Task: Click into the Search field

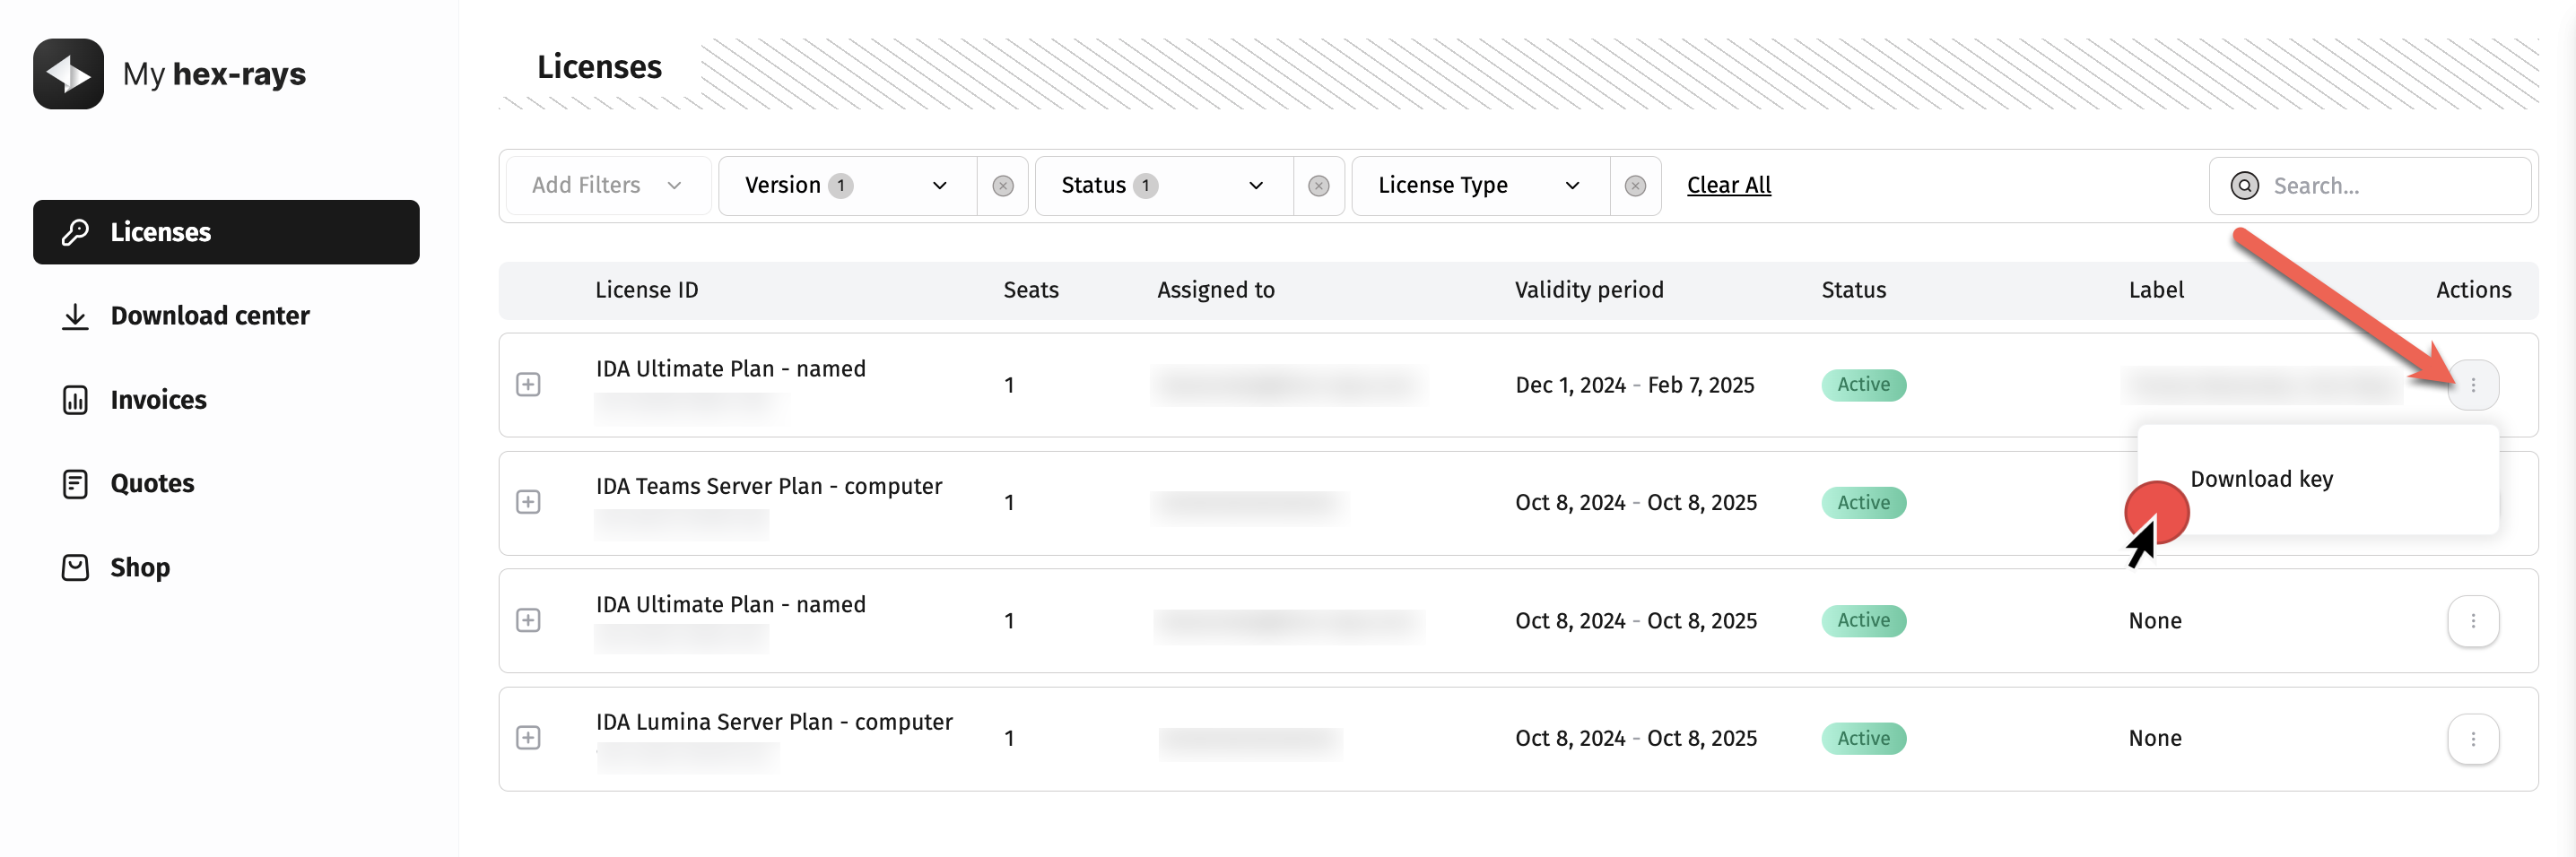Action: coord(2390,186)
